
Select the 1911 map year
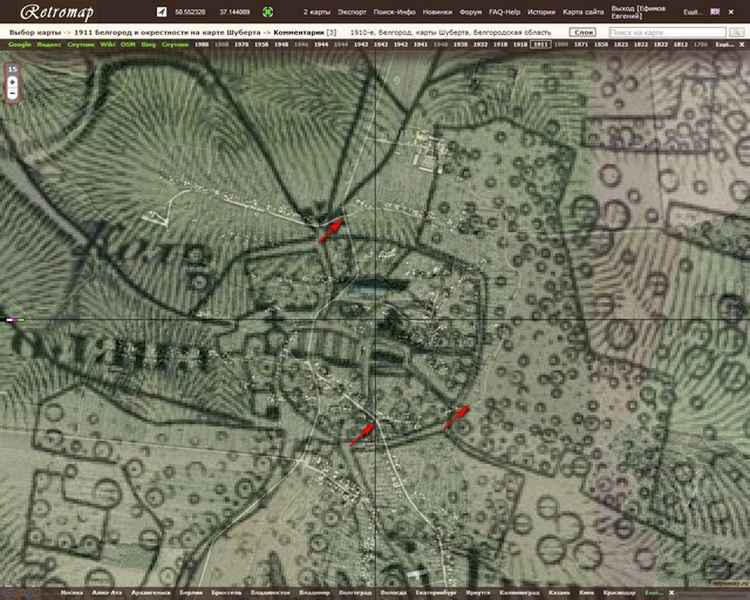[x=541, y=45]
